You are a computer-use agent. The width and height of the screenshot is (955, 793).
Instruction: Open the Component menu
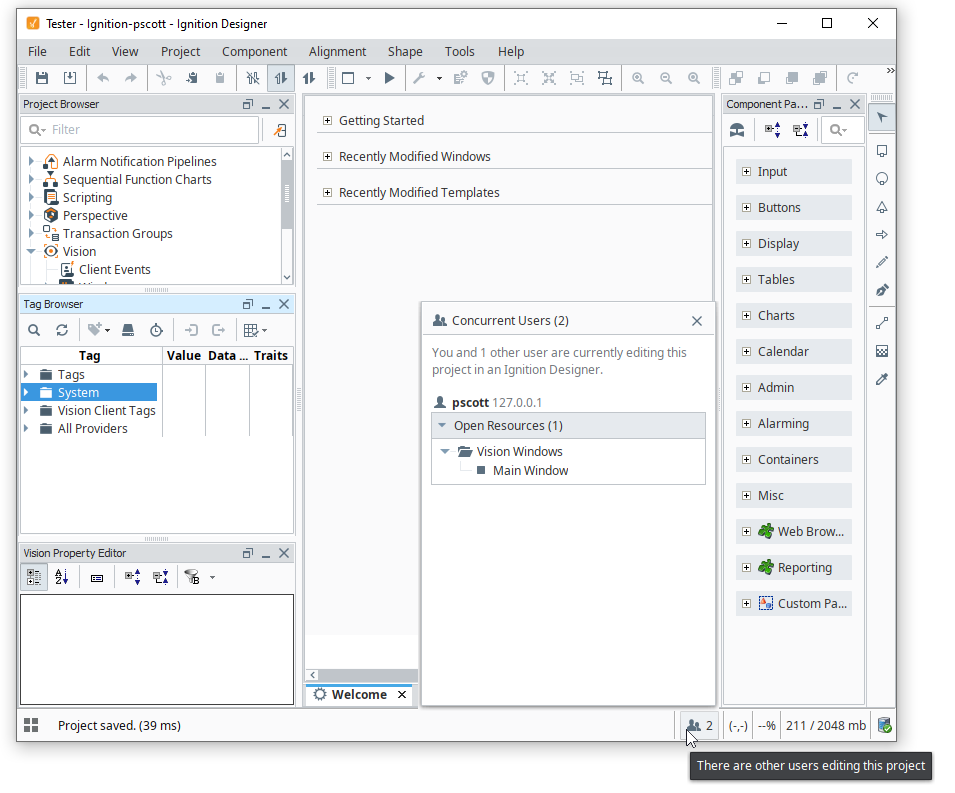[255, 52]
